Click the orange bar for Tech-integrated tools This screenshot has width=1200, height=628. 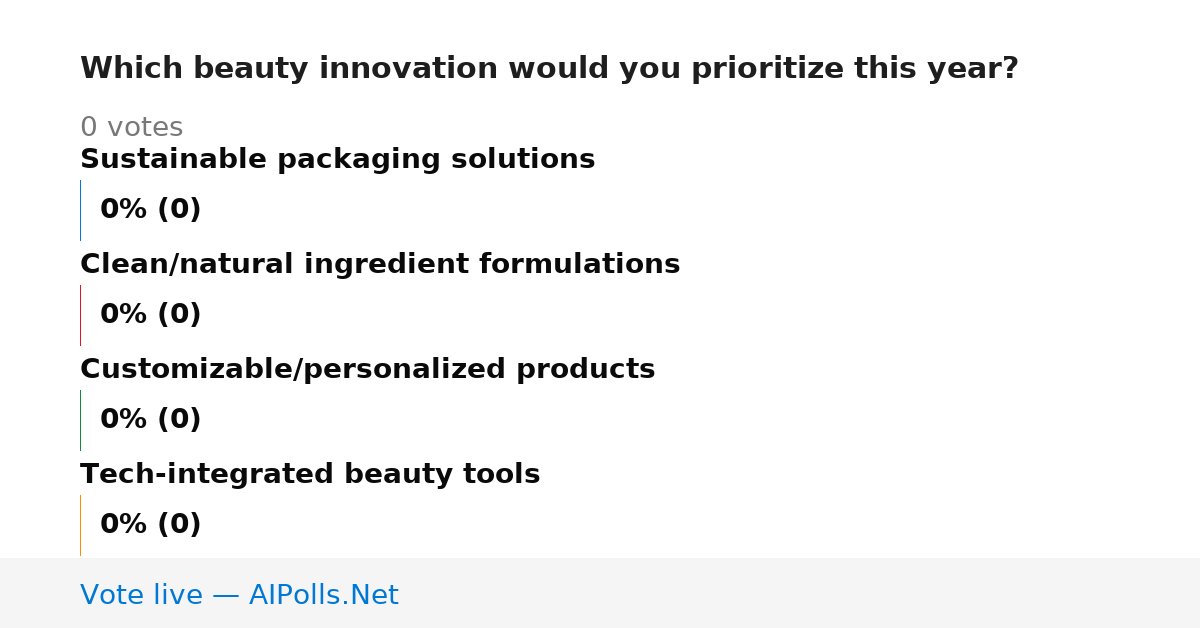click(81, 525)
